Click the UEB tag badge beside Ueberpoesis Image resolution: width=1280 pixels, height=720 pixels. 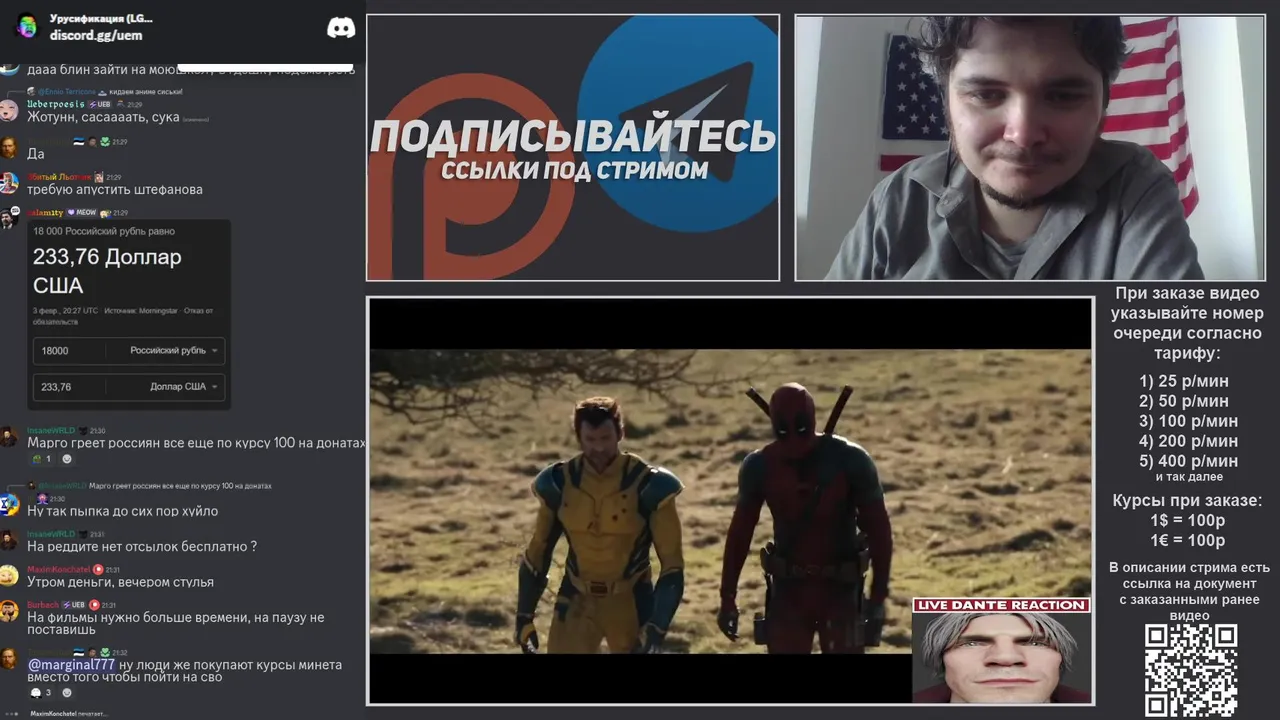[x=100, y=104]
